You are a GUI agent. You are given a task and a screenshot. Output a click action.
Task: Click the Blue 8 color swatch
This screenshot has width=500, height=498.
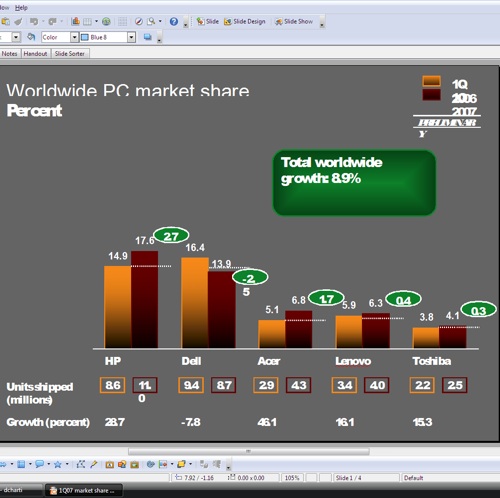click(x=85, y=37)
